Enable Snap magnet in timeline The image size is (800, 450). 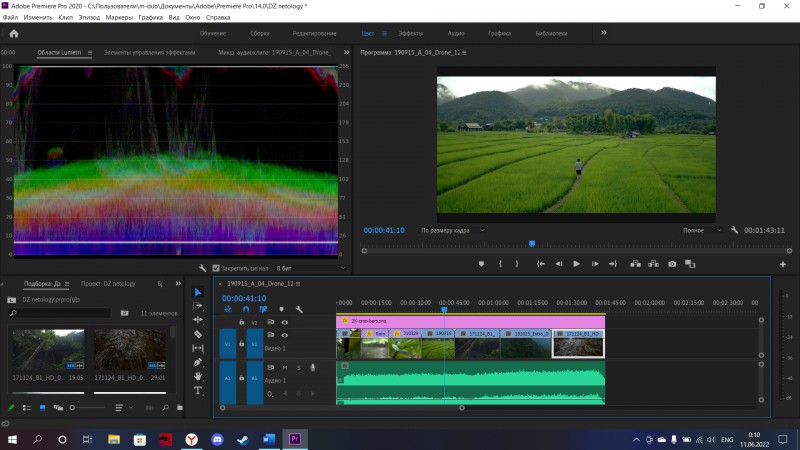point(246,309)
